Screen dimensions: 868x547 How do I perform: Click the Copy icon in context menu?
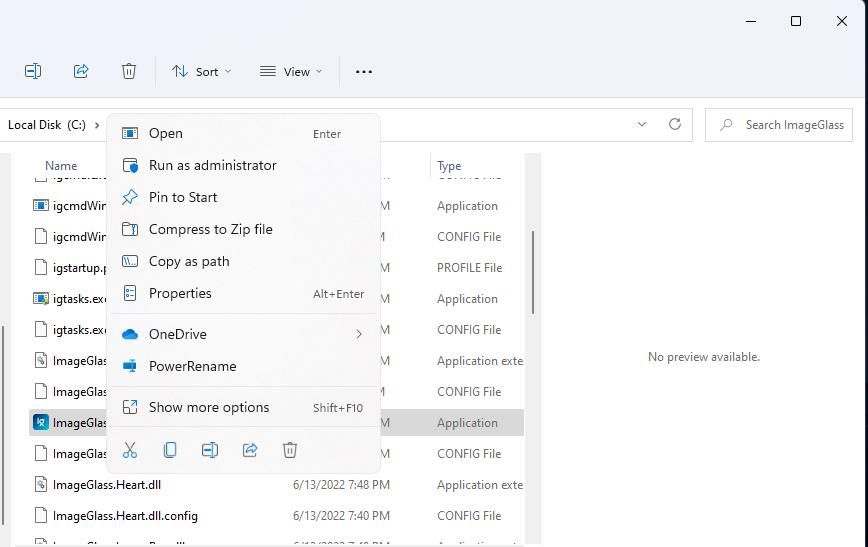[x=170, y=450]
